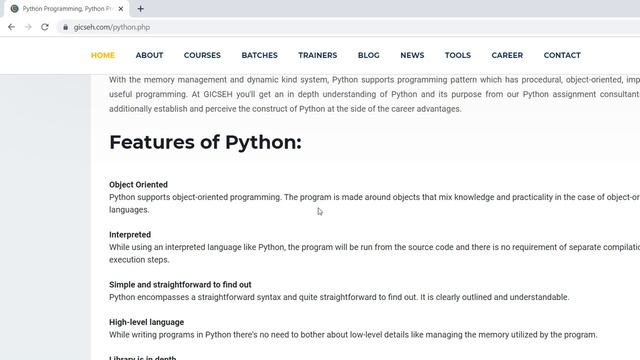Close the Python Programming tab
Image resolution: width=640 pixels, height=360 pixels.
121,9
